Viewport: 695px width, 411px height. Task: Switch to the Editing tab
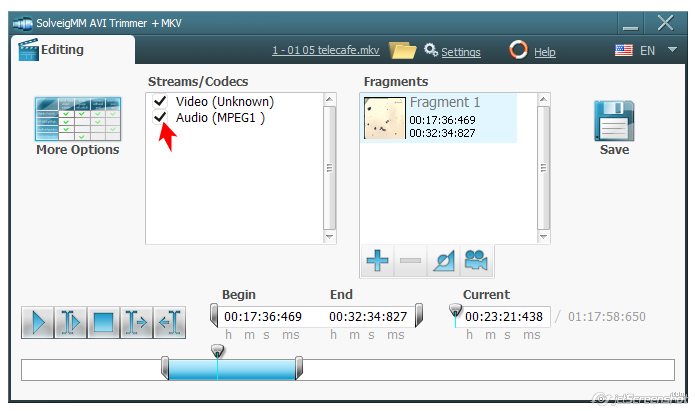(x=74, y=50)
